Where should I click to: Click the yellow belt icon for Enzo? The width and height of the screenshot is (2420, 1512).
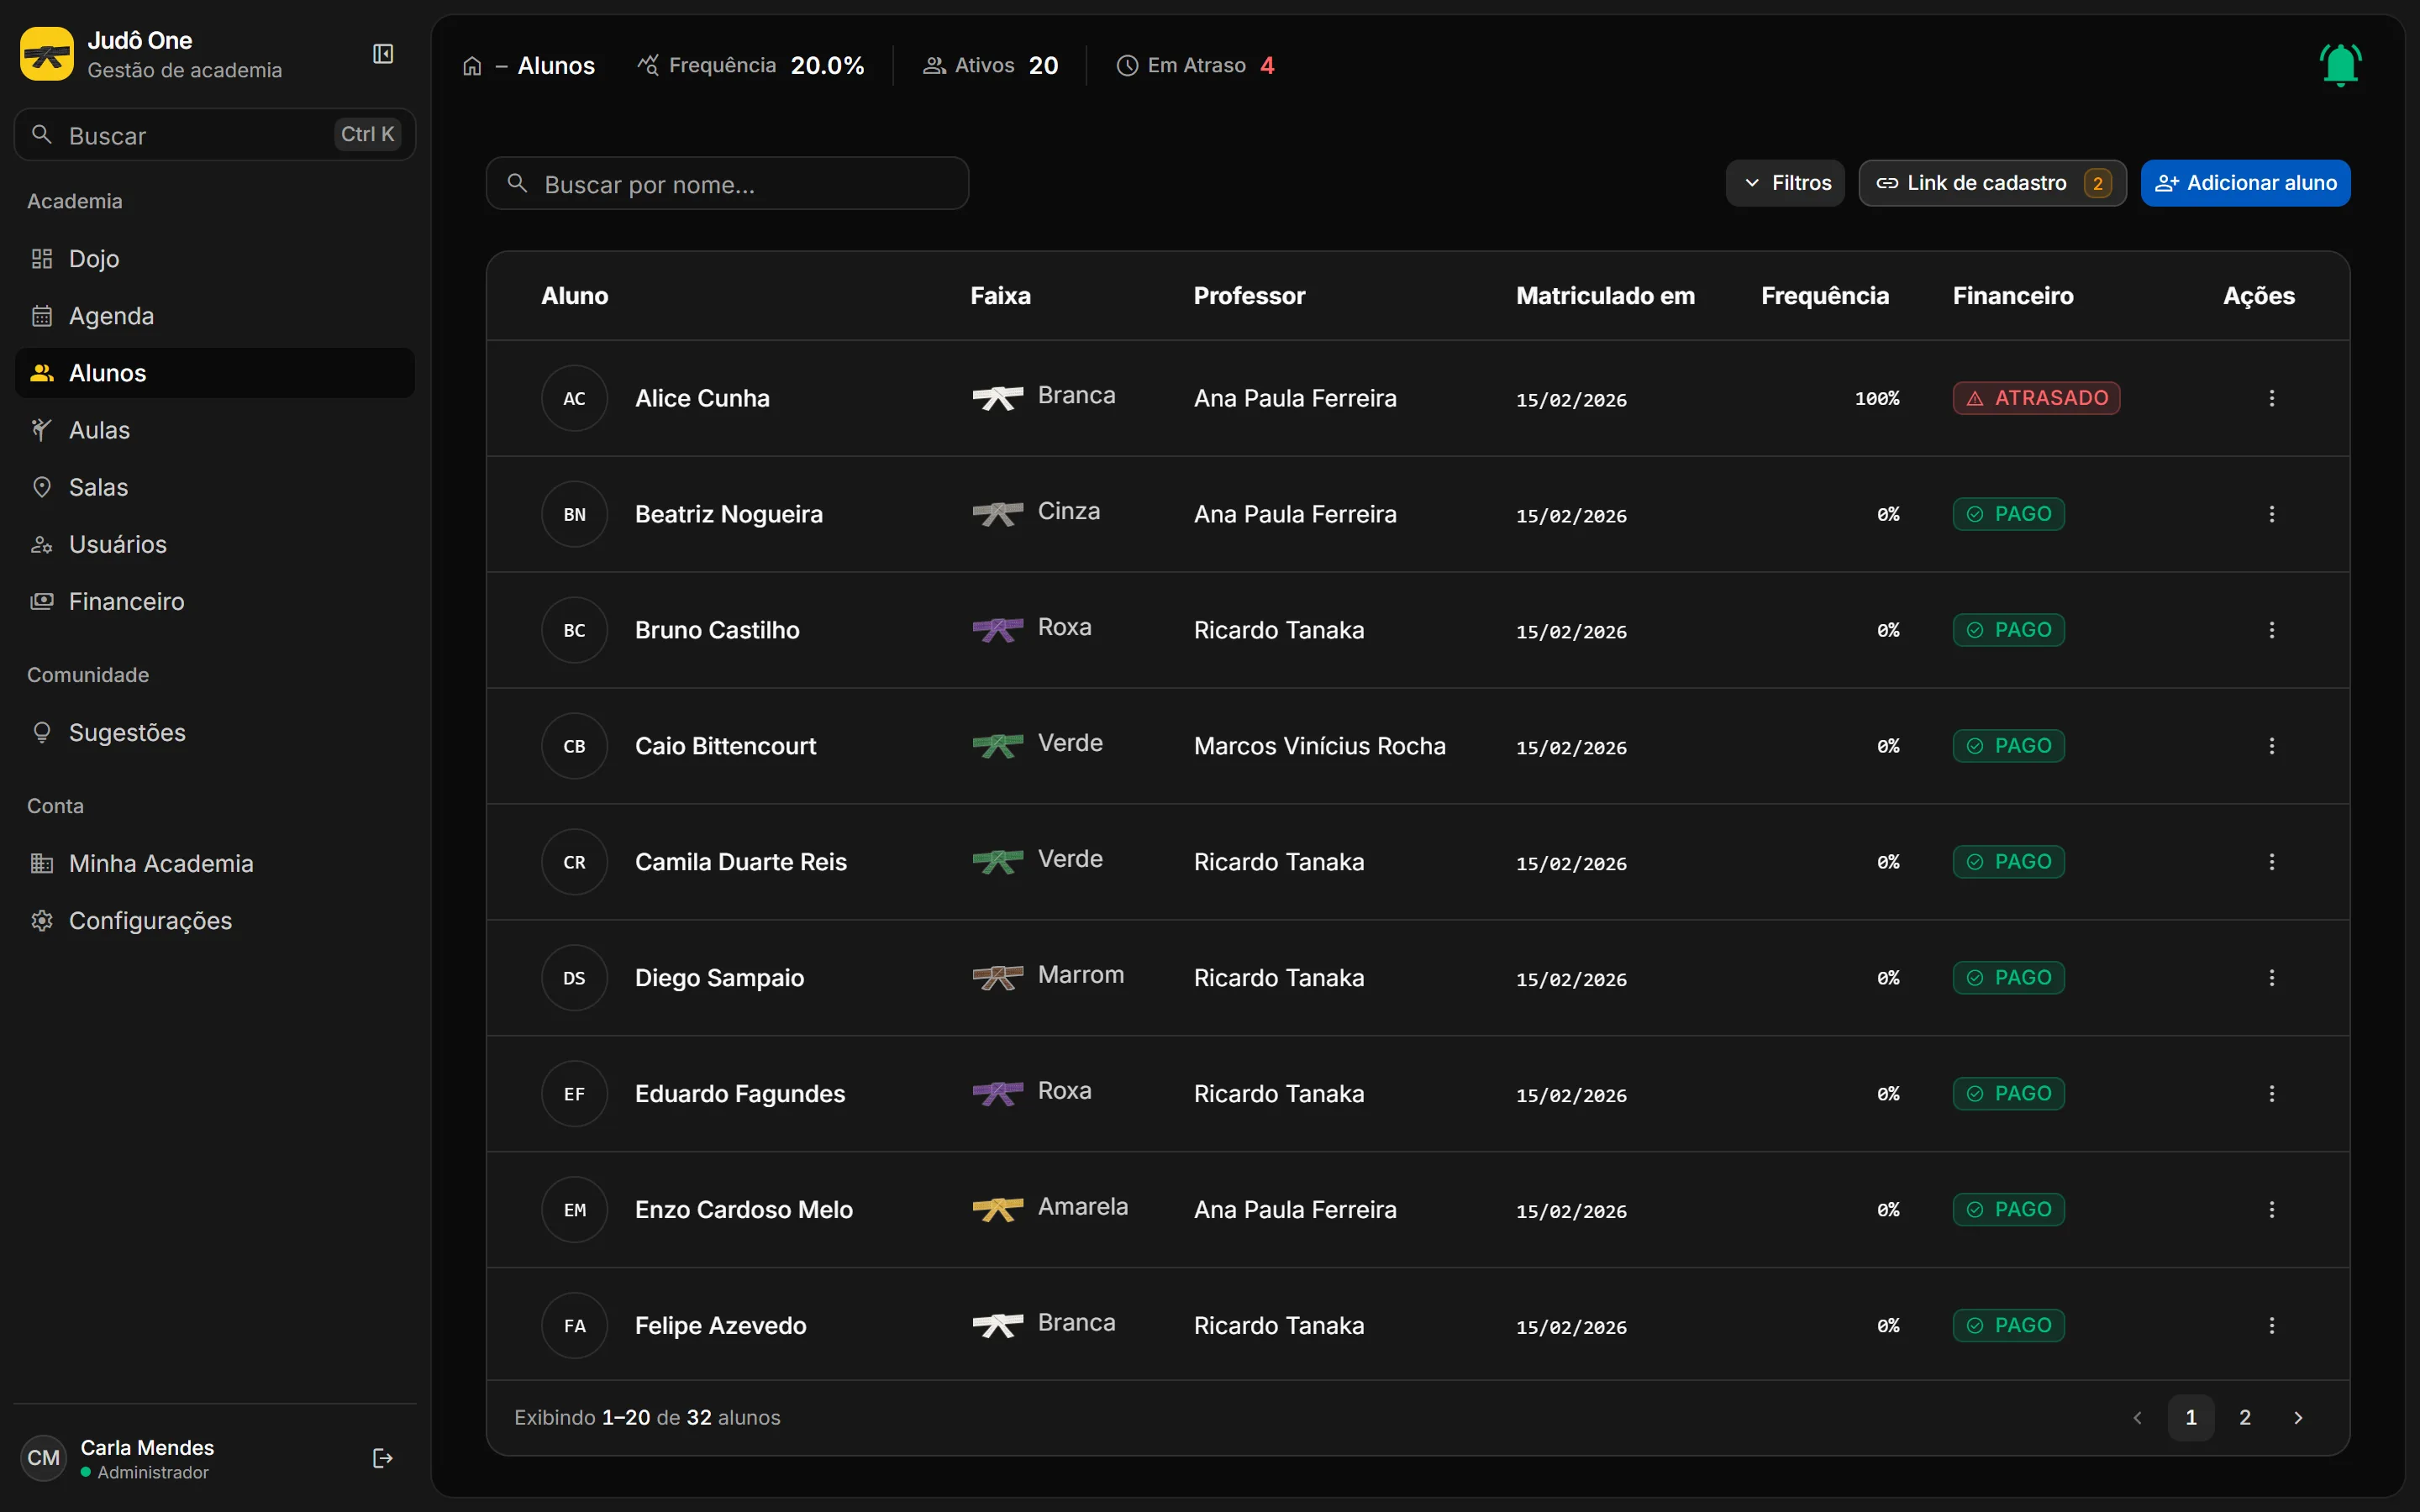(x=997, y=1210)
